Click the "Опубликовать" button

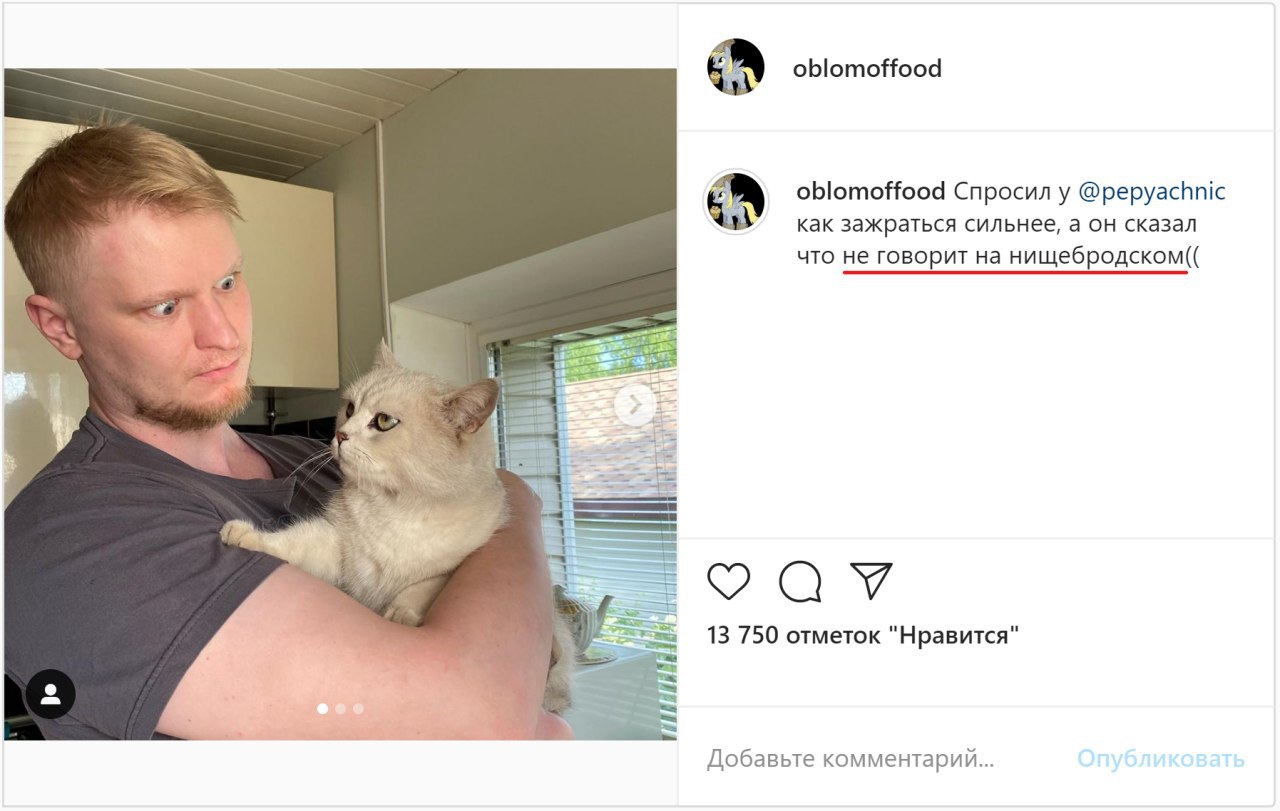(x=1161, y=759)
